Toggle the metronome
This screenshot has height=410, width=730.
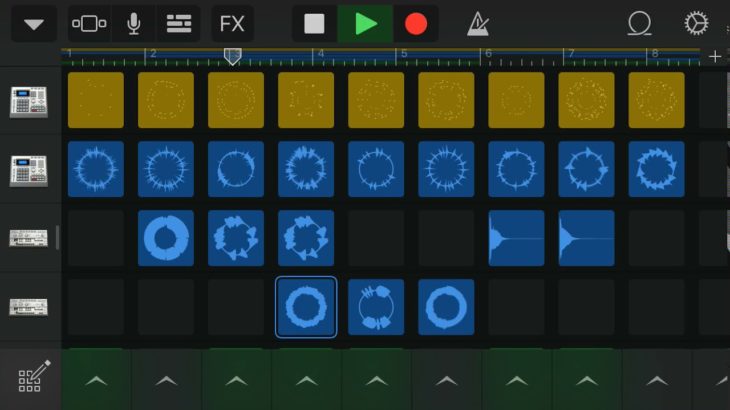click(x=478, y=24)
